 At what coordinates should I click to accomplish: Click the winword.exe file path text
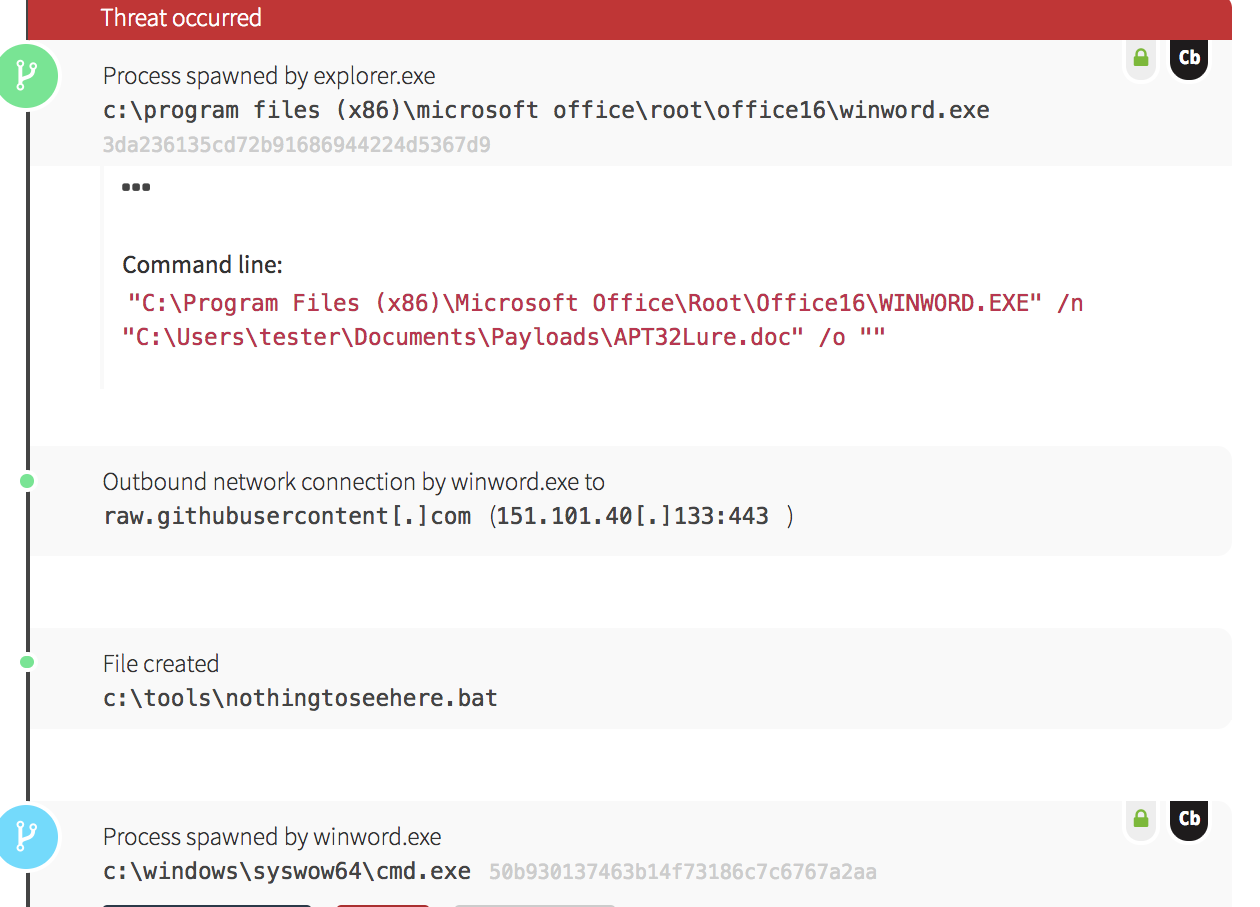[x=546, y=110]
